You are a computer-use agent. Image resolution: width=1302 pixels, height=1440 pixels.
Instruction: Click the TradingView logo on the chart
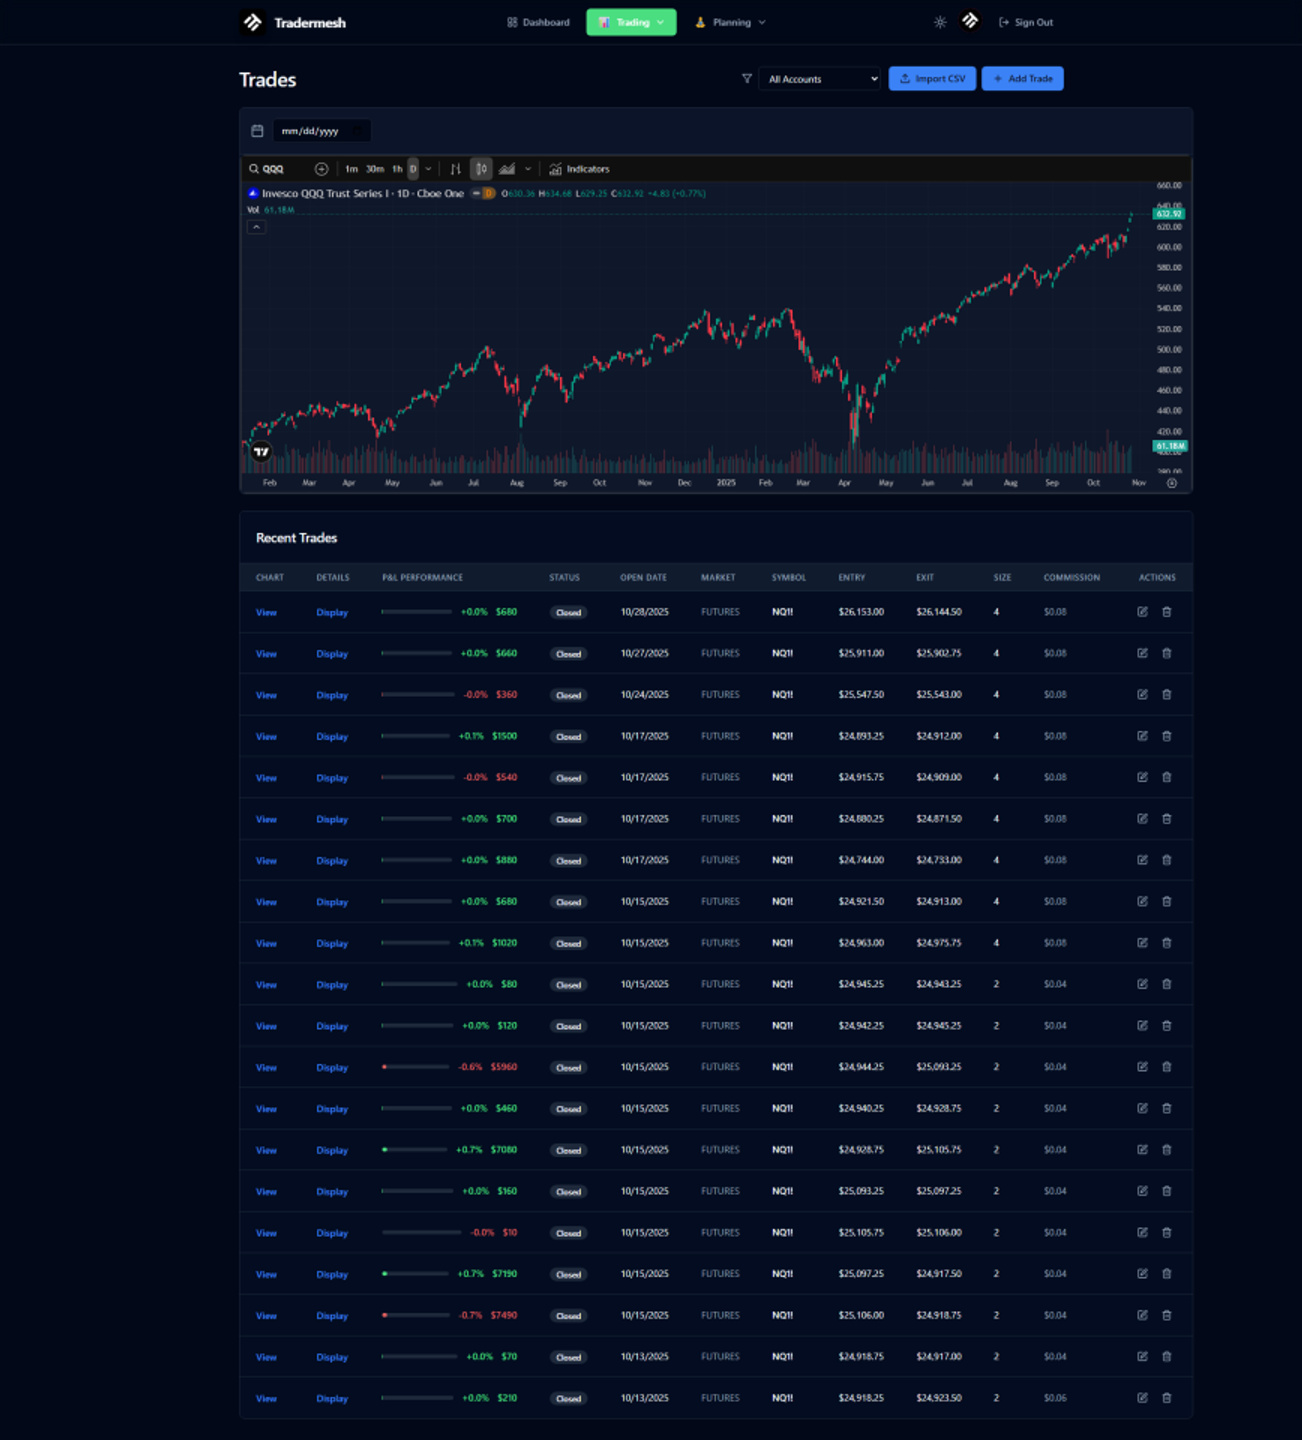261,452
